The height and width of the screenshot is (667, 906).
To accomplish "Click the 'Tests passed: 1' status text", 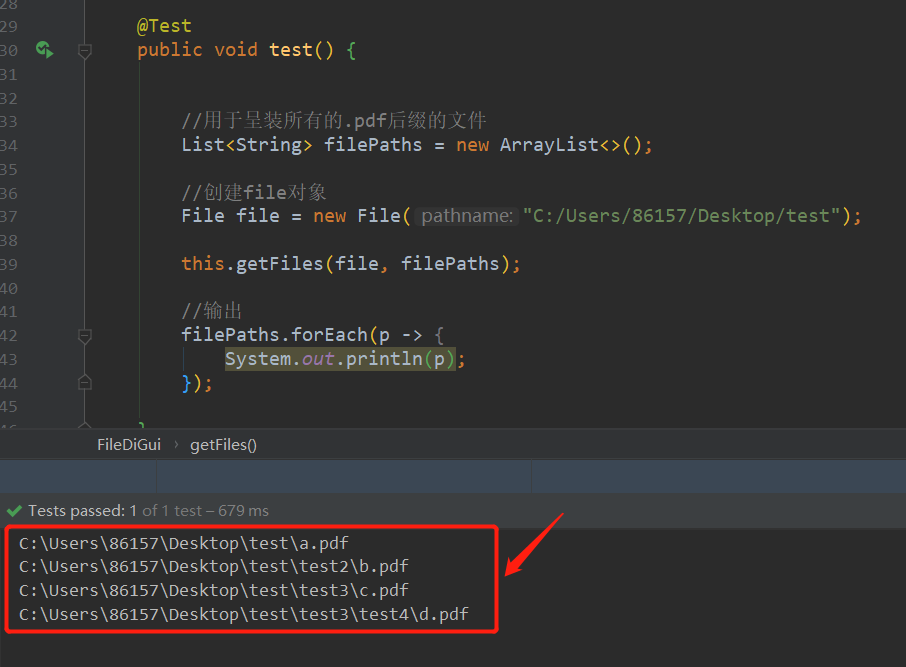I will [83, 511].
